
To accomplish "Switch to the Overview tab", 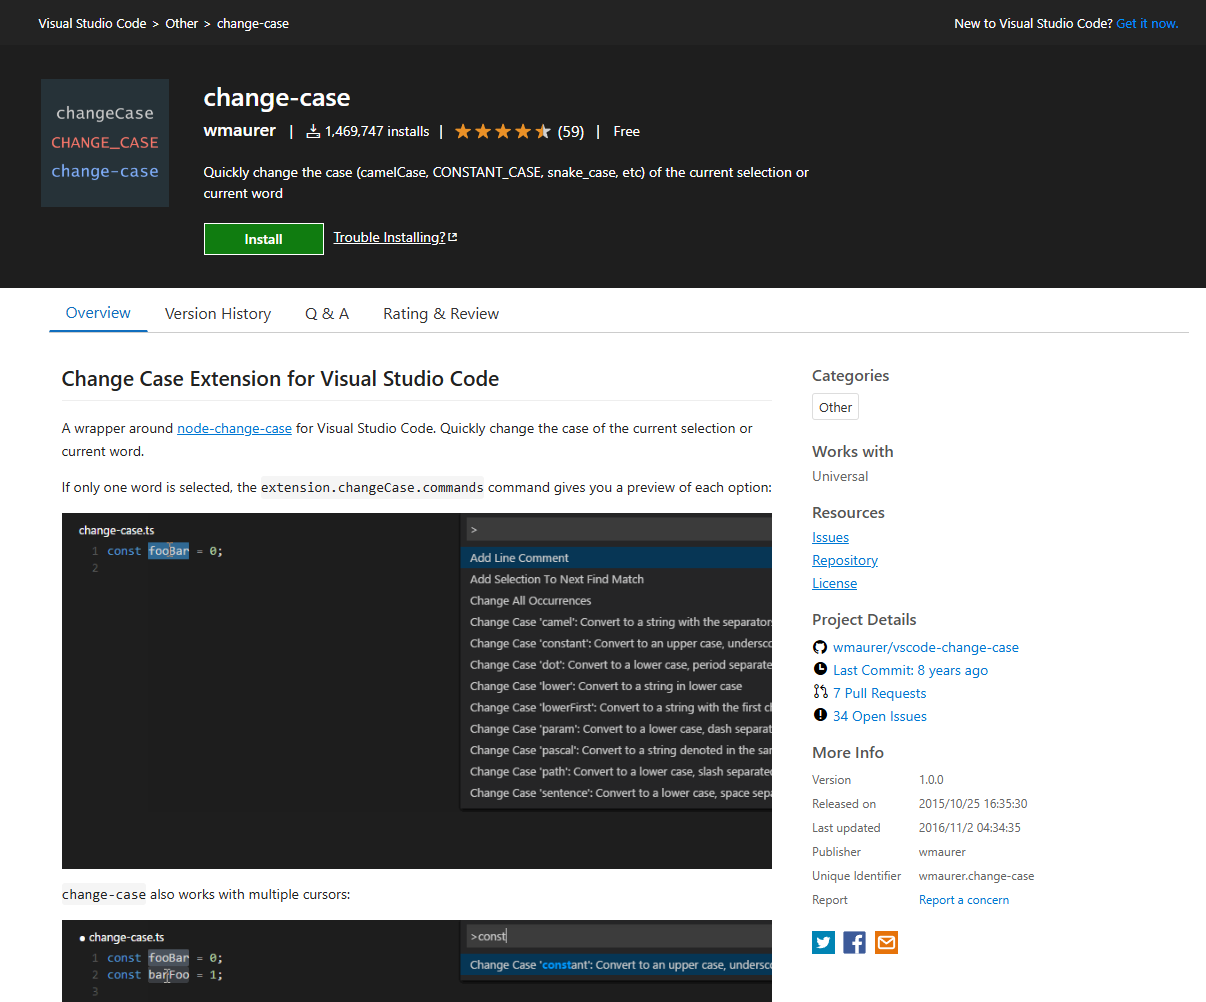I will coord(98,313).
